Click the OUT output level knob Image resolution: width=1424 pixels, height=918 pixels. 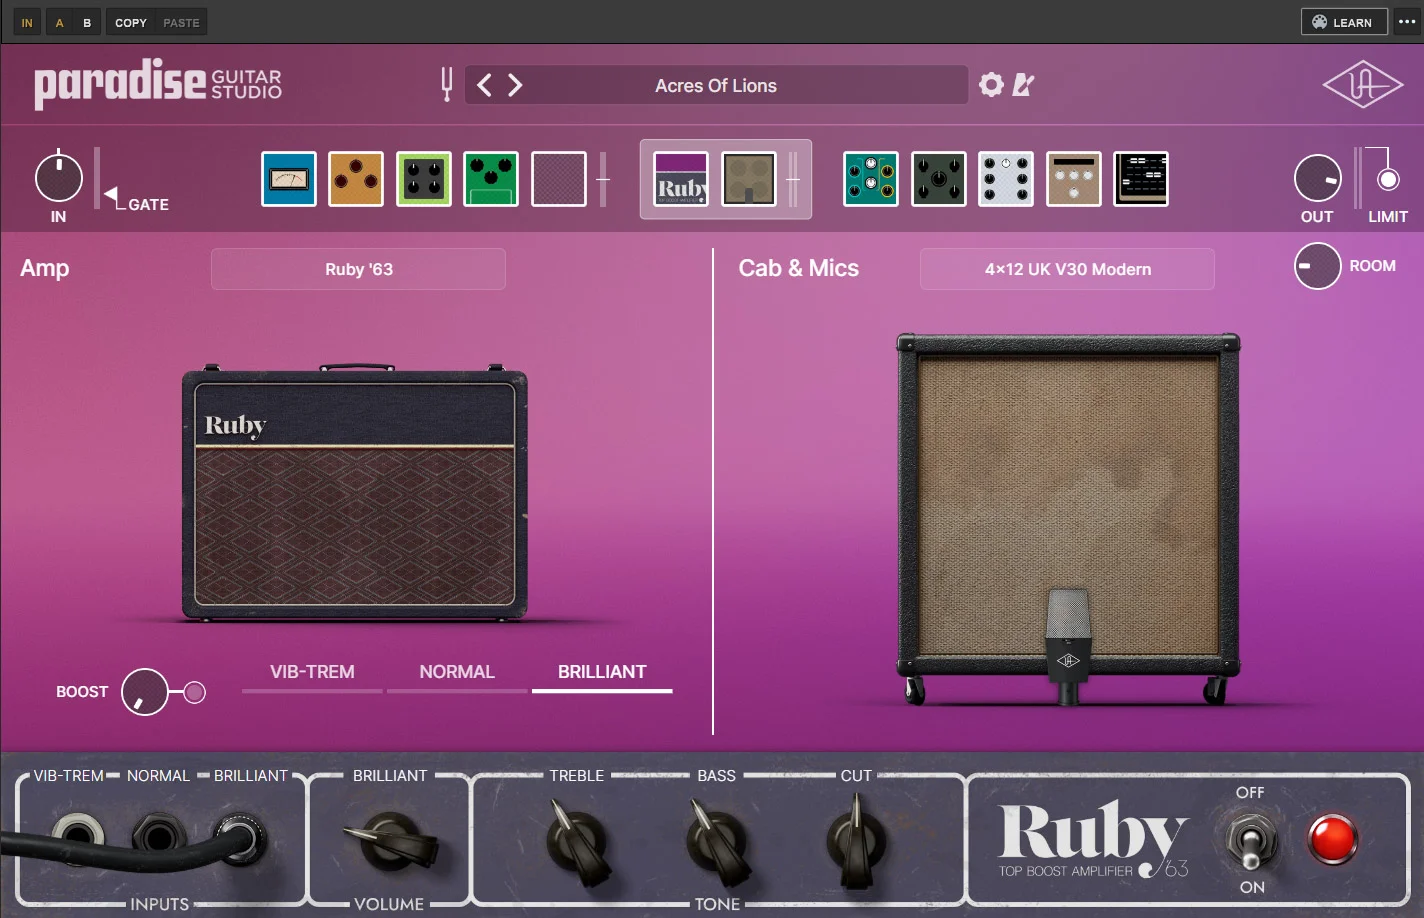1318,179
